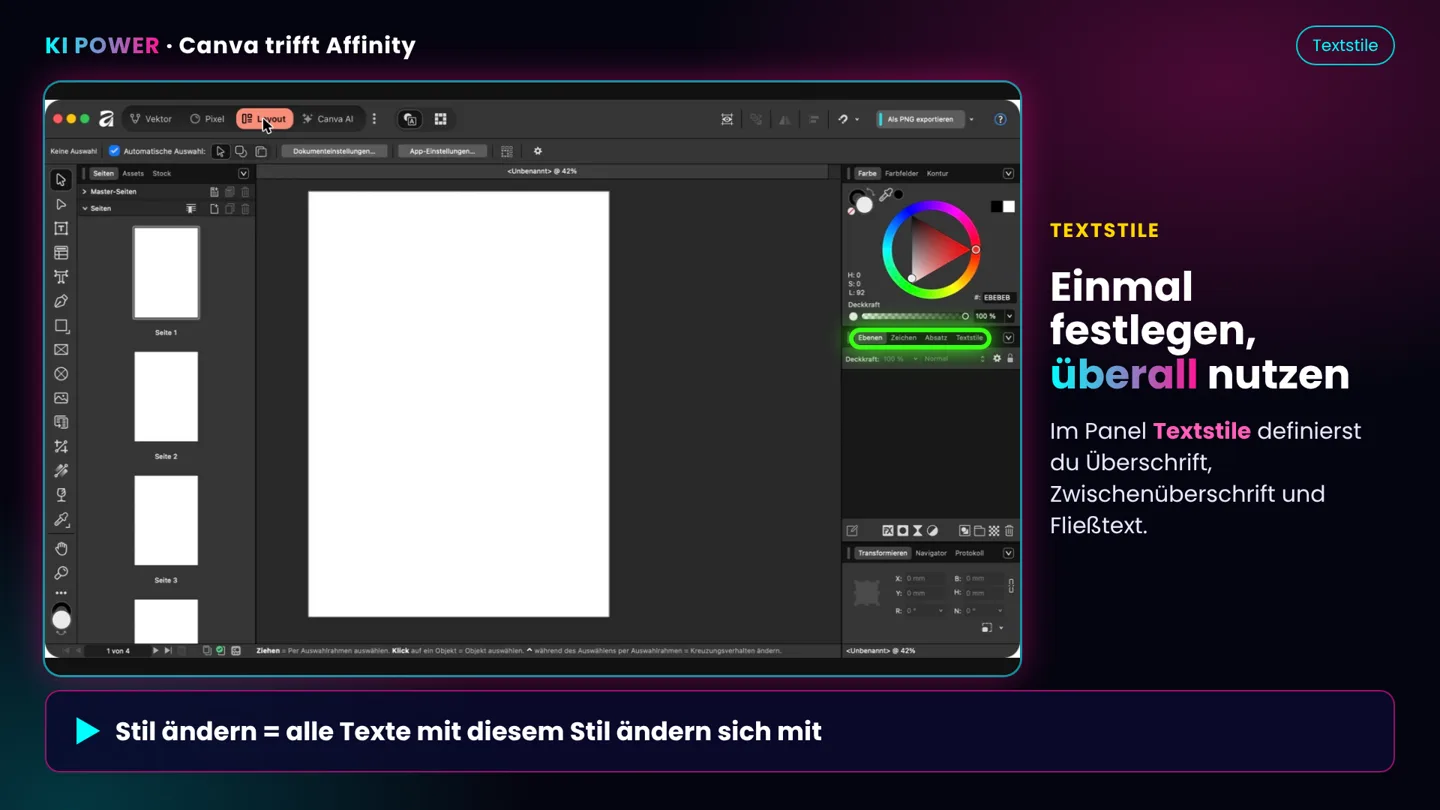The image size is (1440, 810).
Task: Open Farbe panel options dropdown
Action: pos(1008,174)
